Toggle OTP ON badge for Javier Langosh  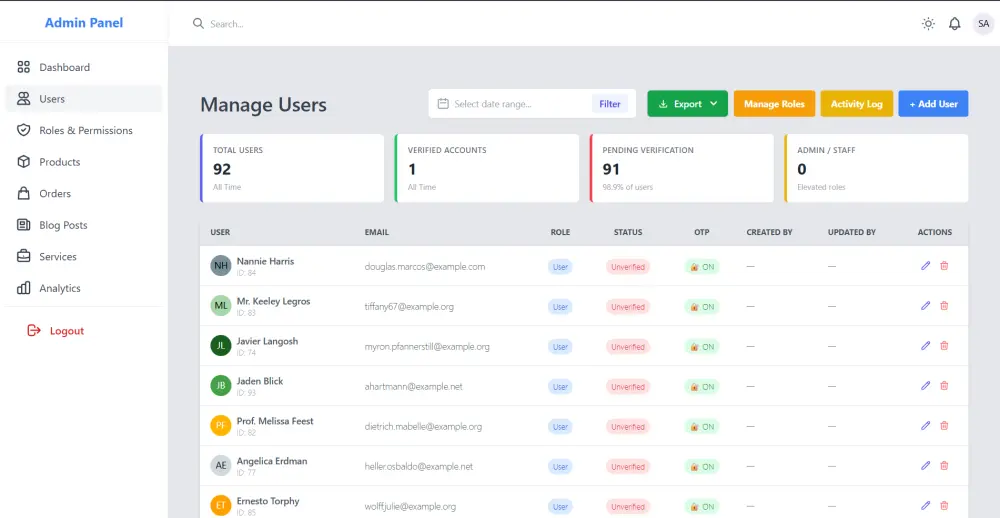(702, 347)
